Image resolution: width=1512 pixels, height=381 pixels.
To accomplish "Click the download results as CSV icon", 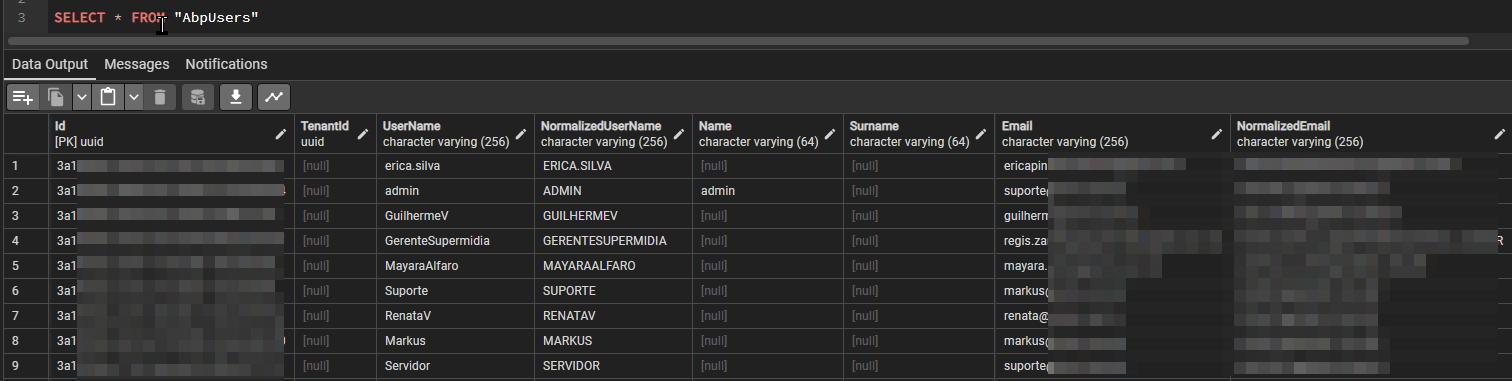I will 236,97.
